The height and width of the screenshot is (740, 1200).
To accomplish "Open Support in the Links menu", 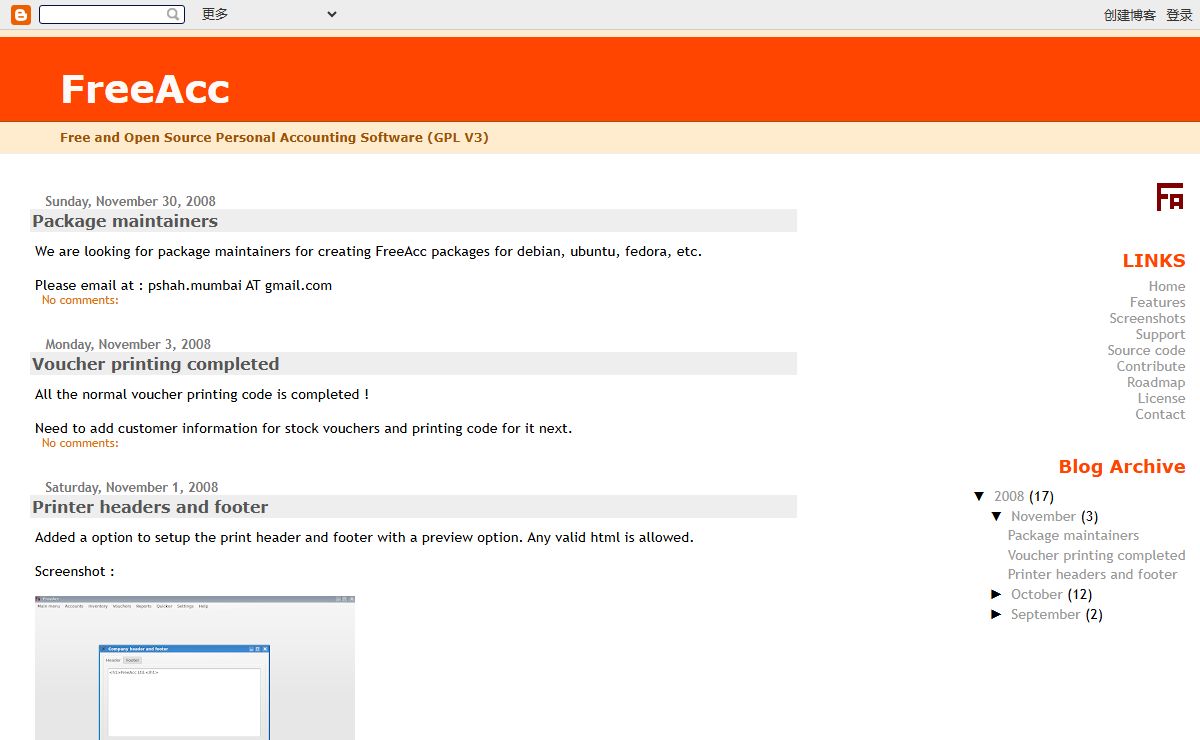I will click(1160, 334).
